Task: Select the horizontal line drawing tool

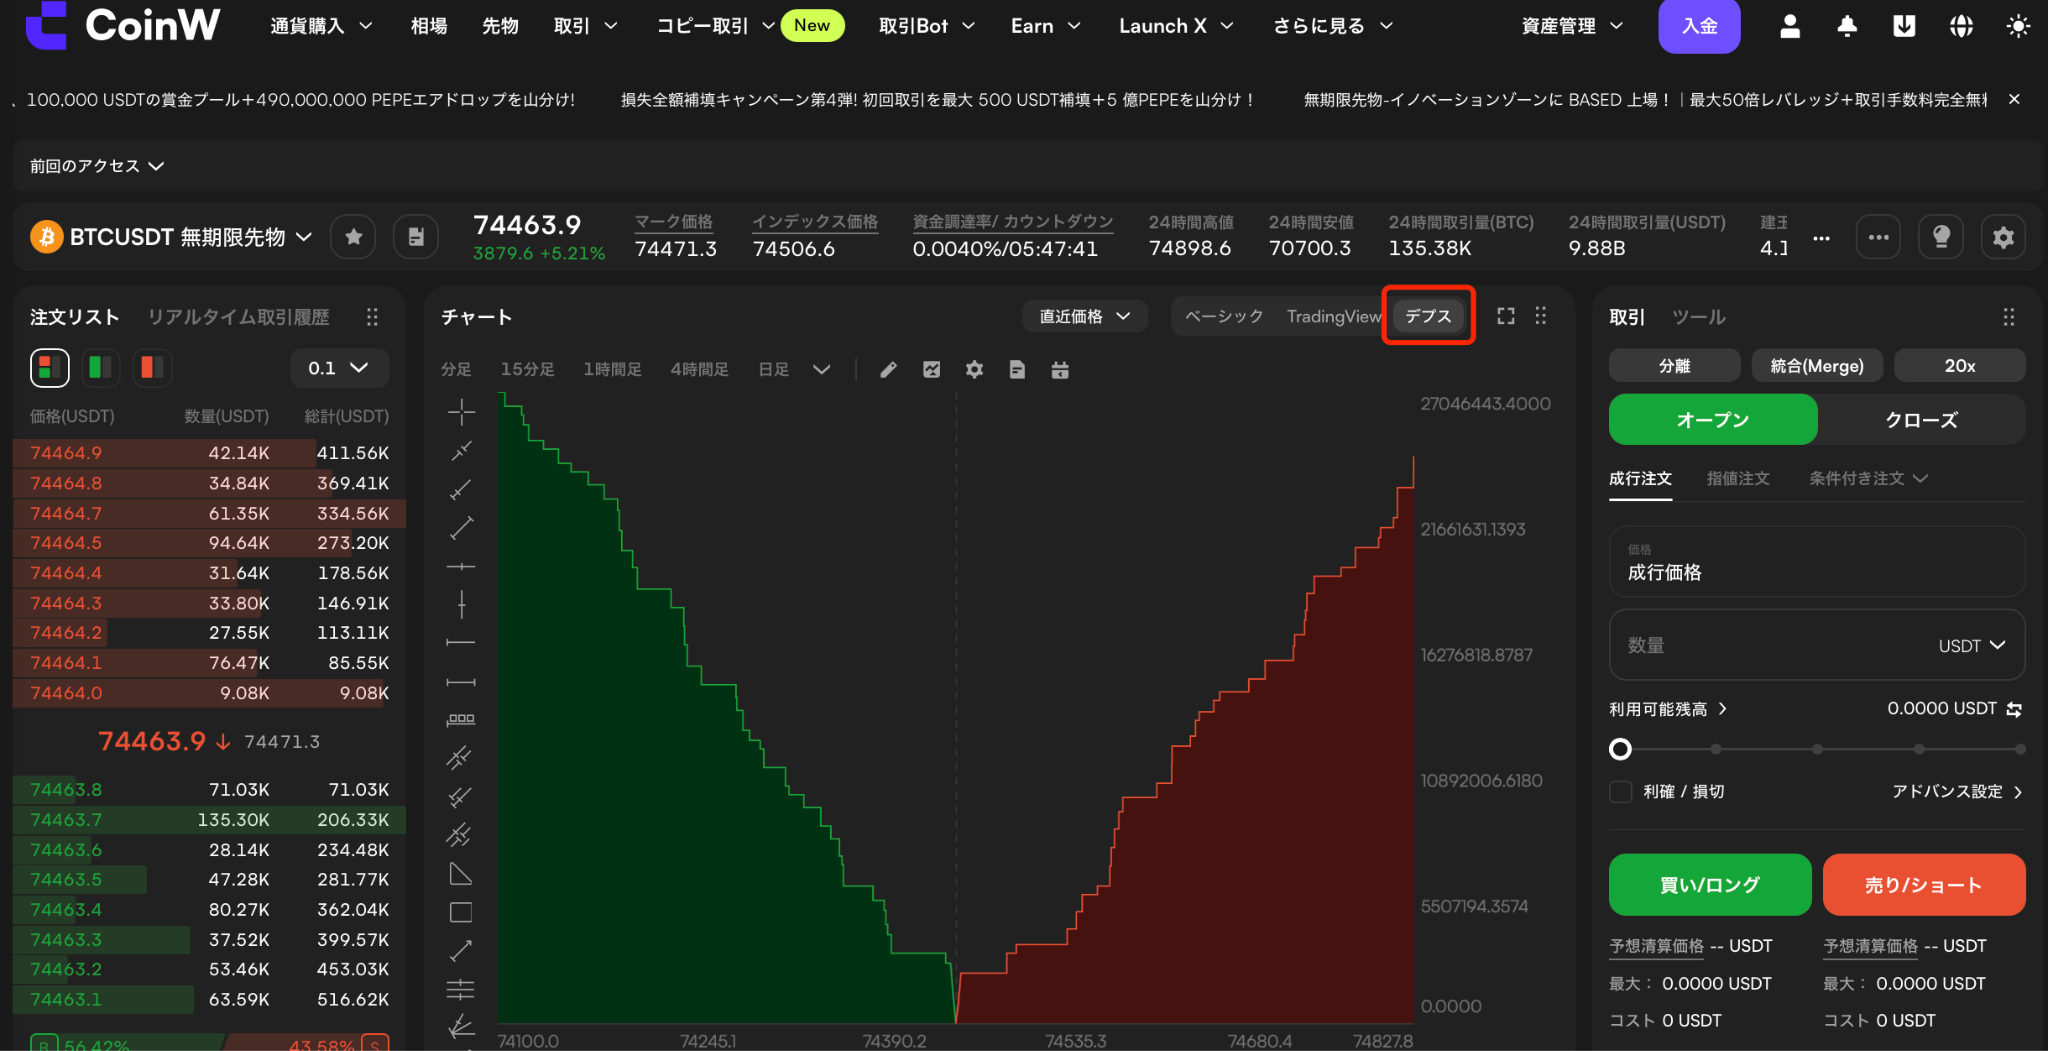Action: [x=461, y=566]
